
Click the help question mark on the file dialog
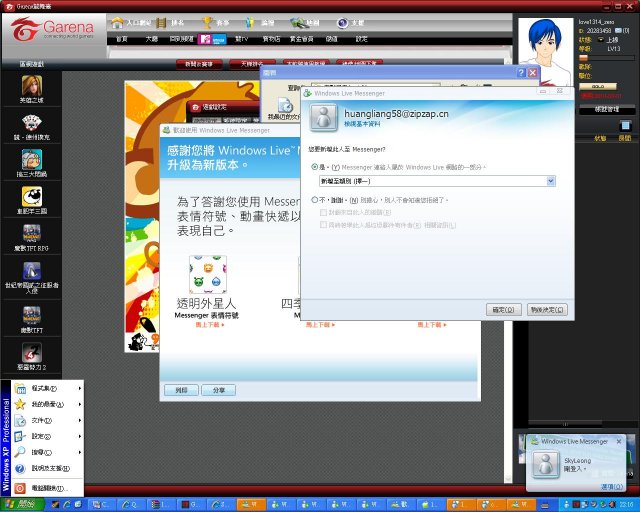tap(521, 73)
